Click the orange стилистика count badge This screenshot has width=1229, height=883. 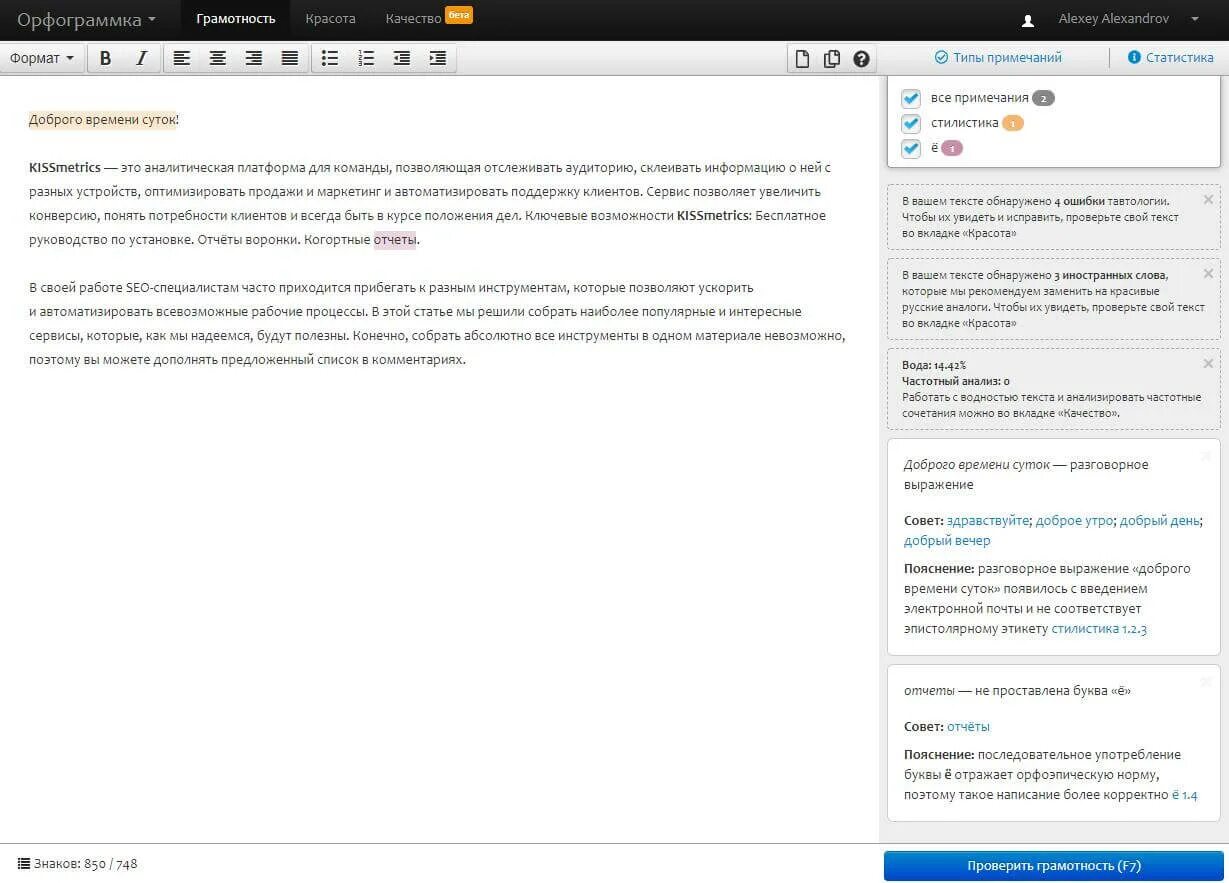click(1012, 124)
